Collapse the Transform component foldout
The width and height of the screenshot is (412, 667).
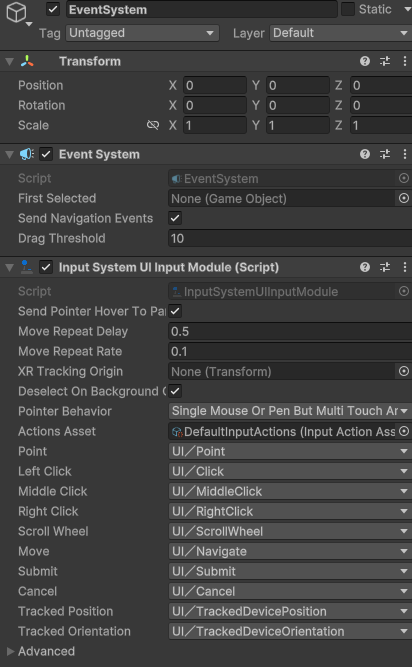tap(9, 61)
